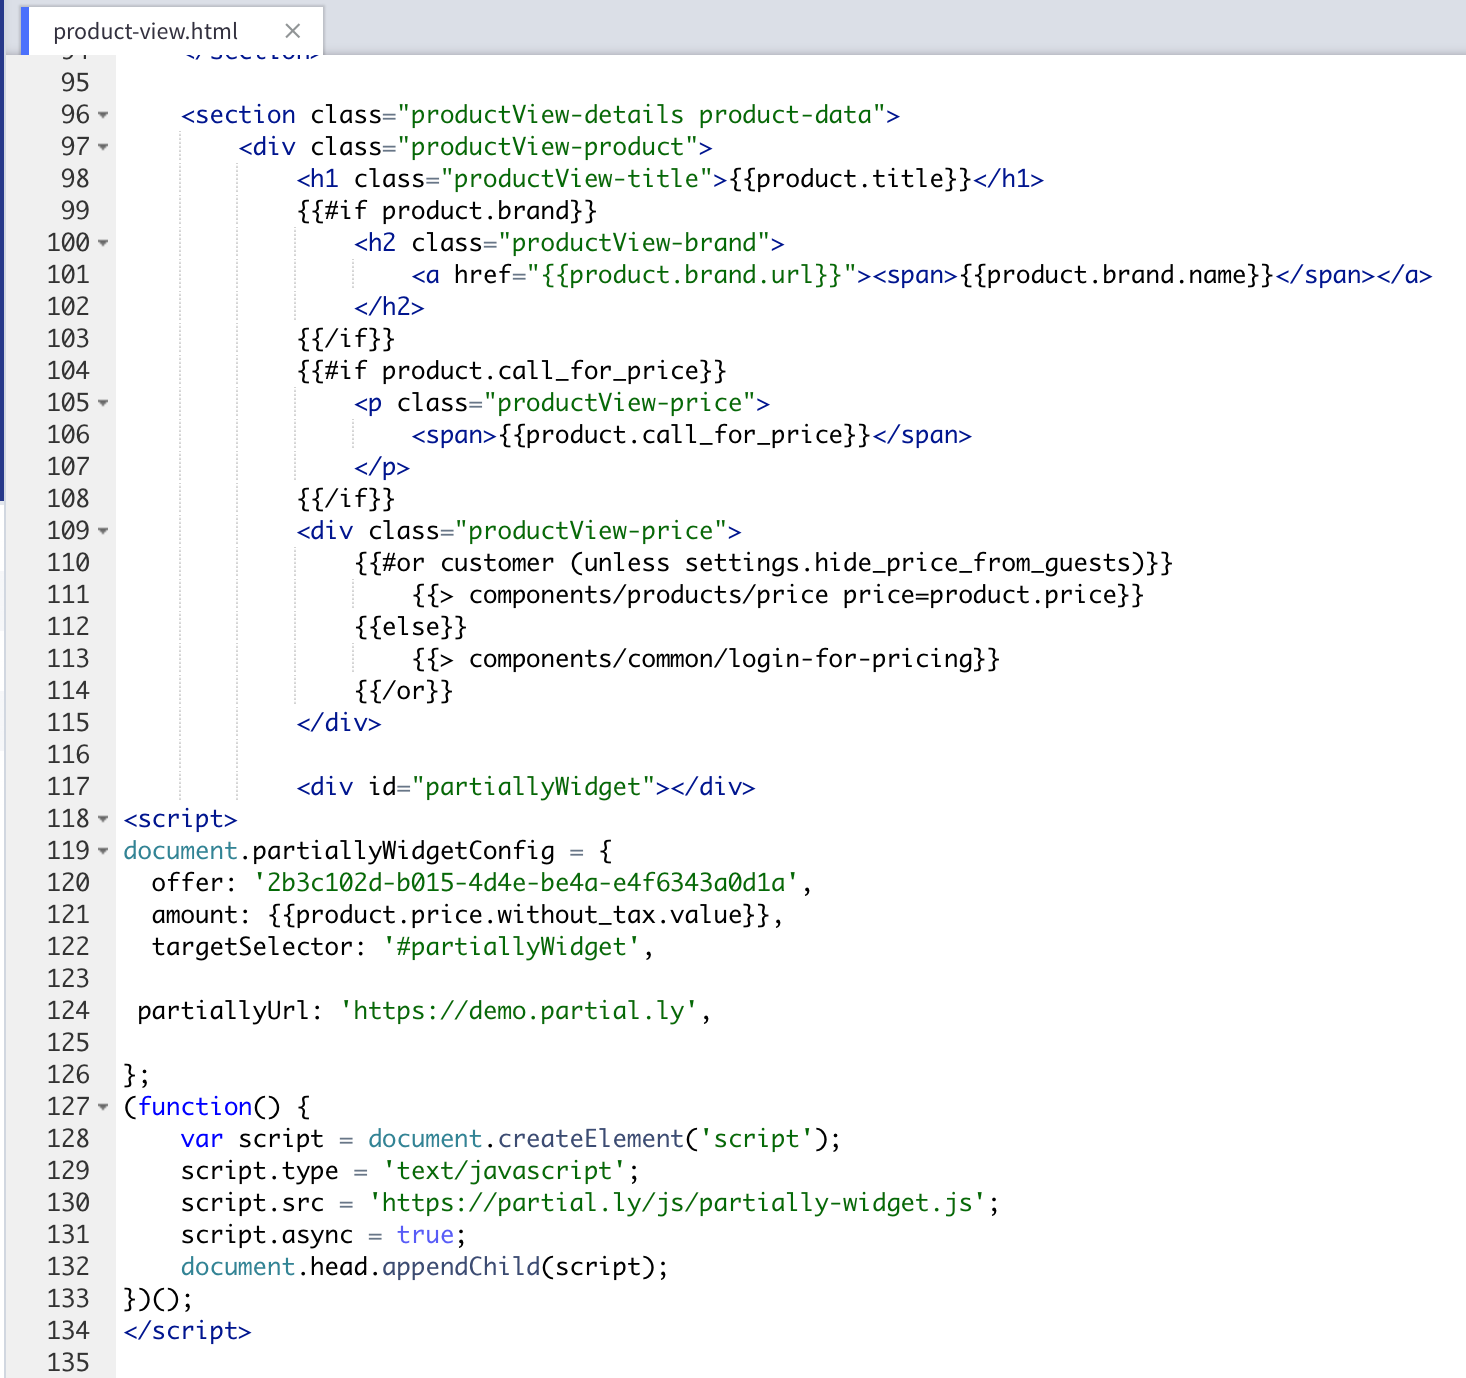Collapse code fold at line 100
1466x1378 pixels.
pos(103,243)
